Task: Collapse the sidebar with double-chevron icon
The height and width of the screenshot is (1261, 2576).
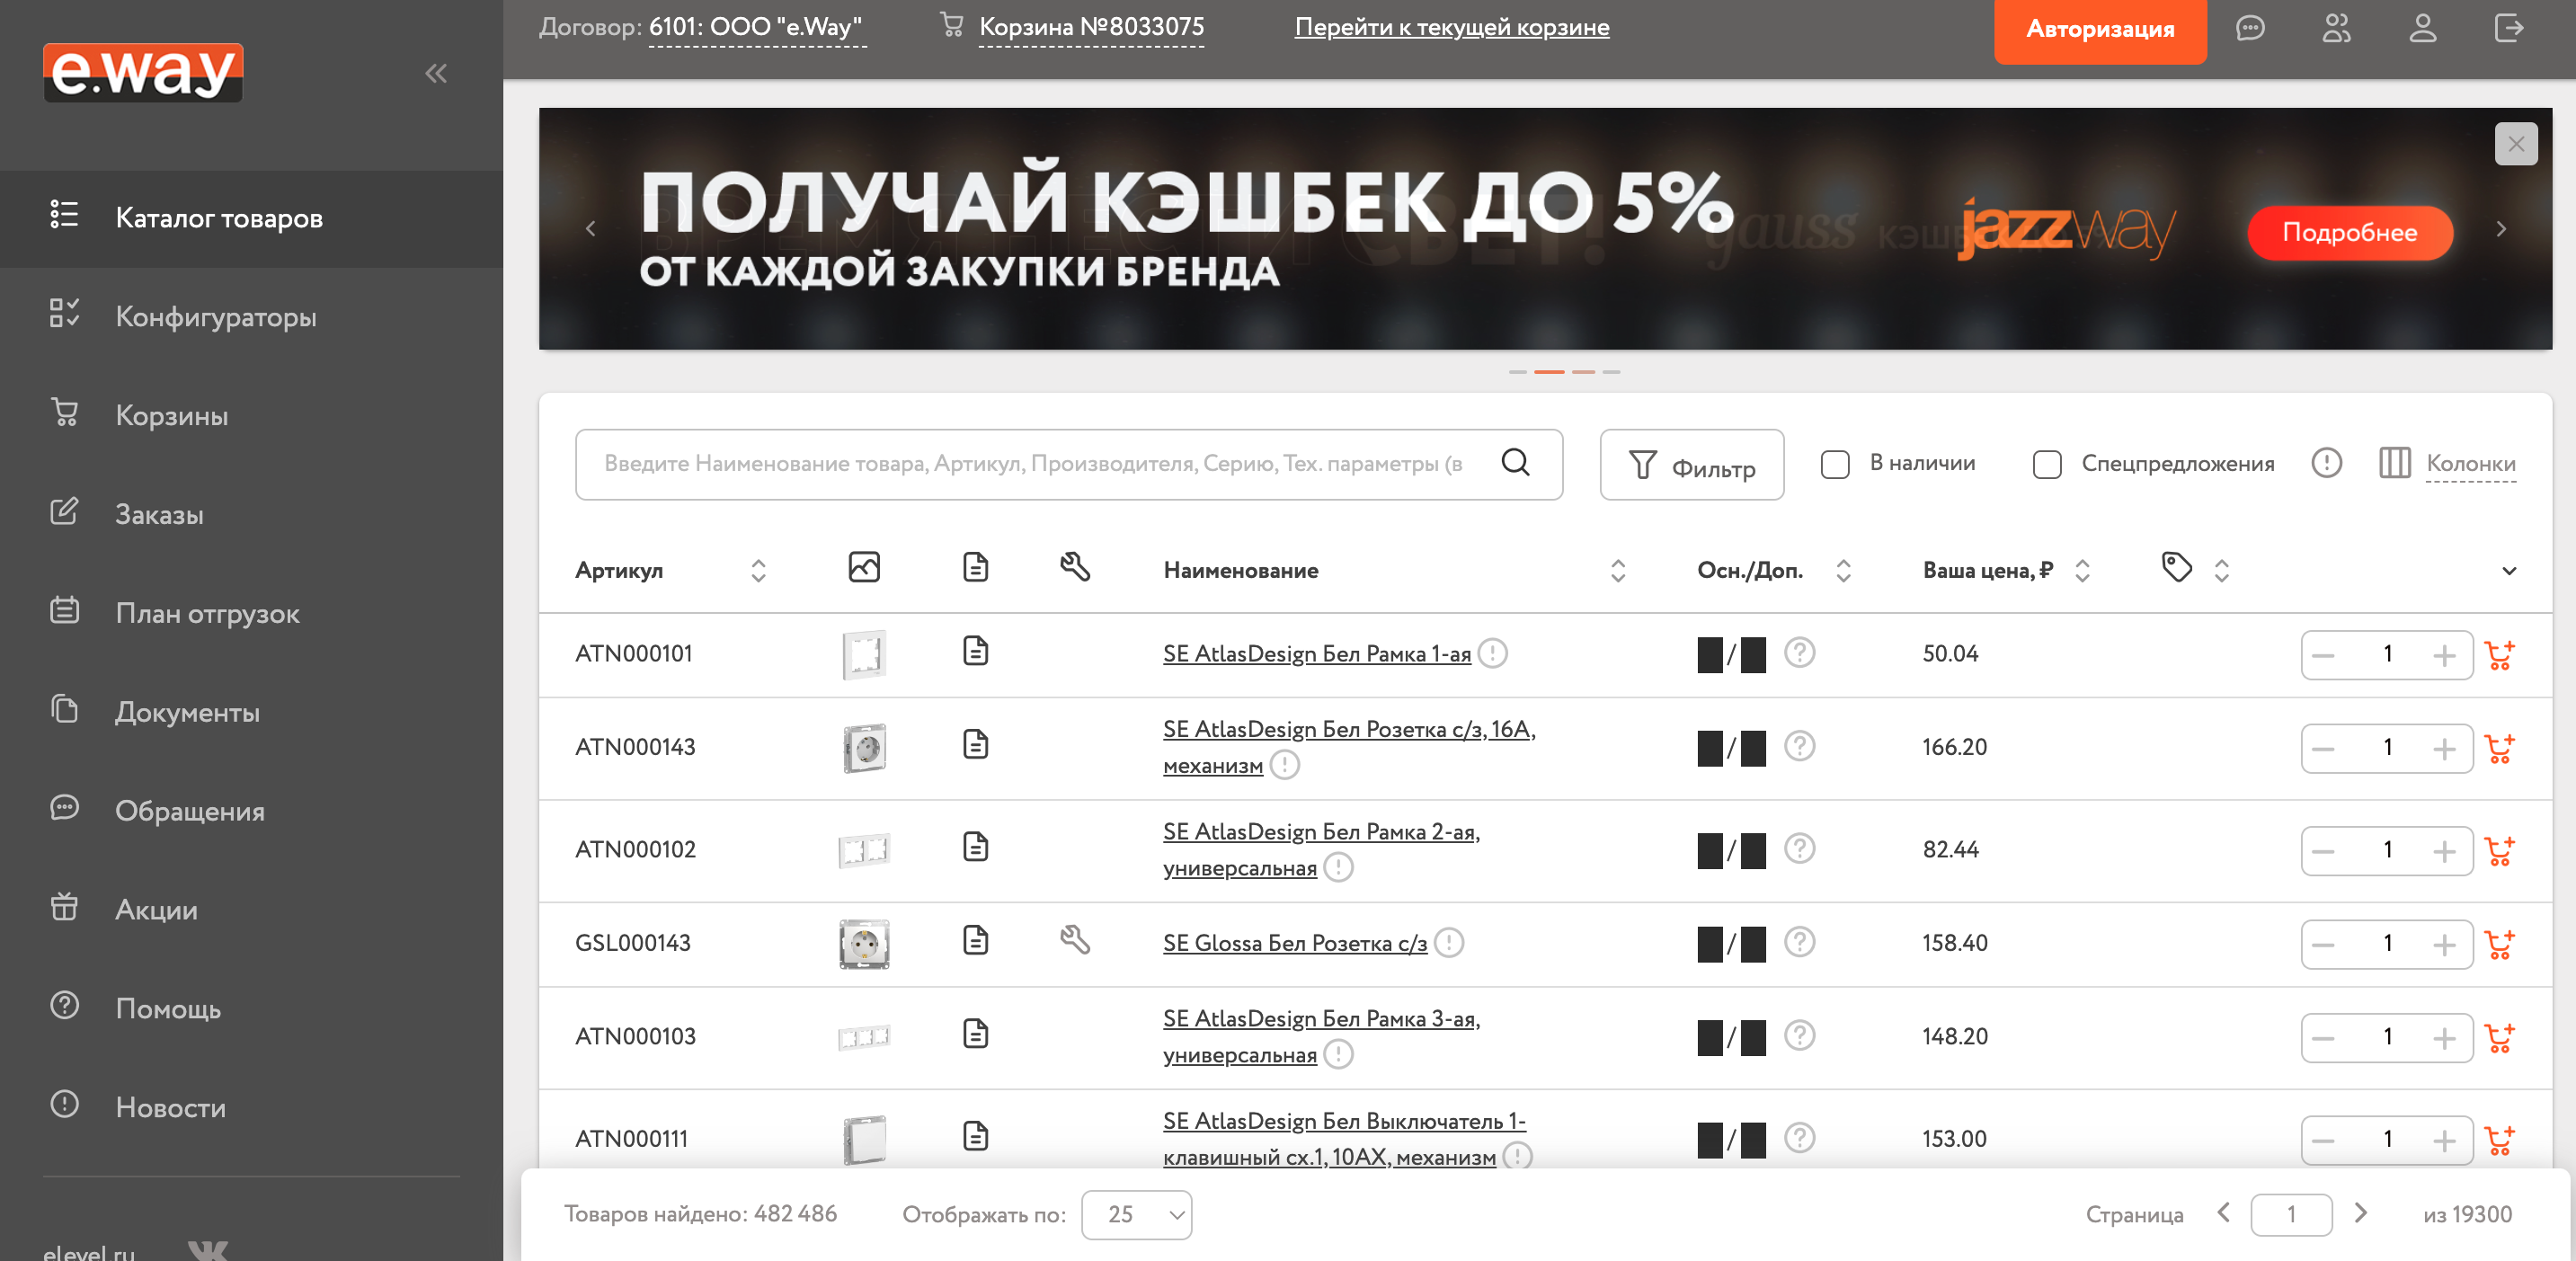Action: point(435,73)
